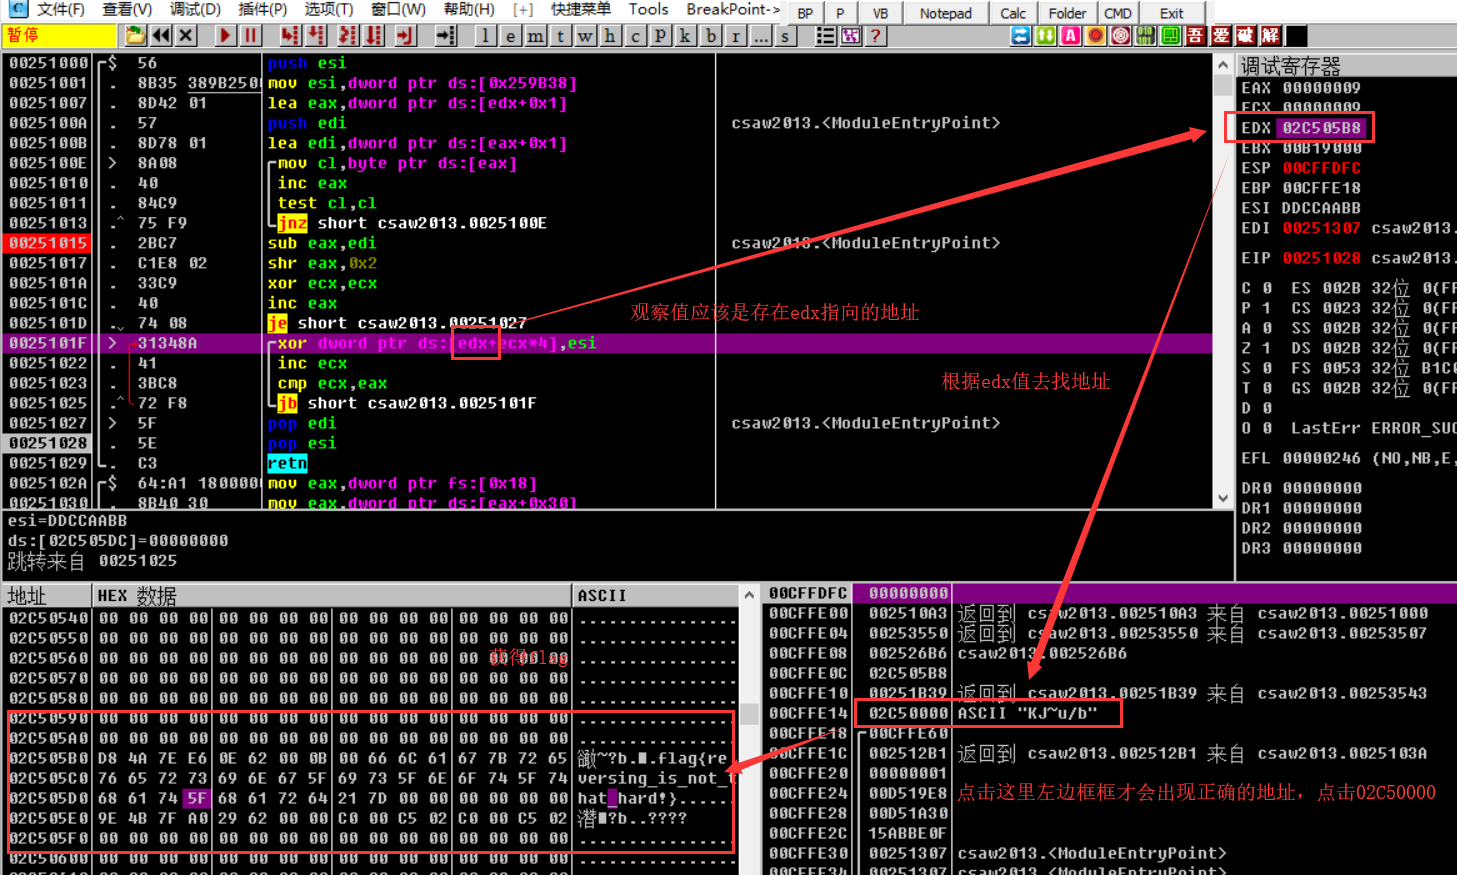Click the red question mark help icon
Screen dimensions: 1457x875
tap(876, 36)
